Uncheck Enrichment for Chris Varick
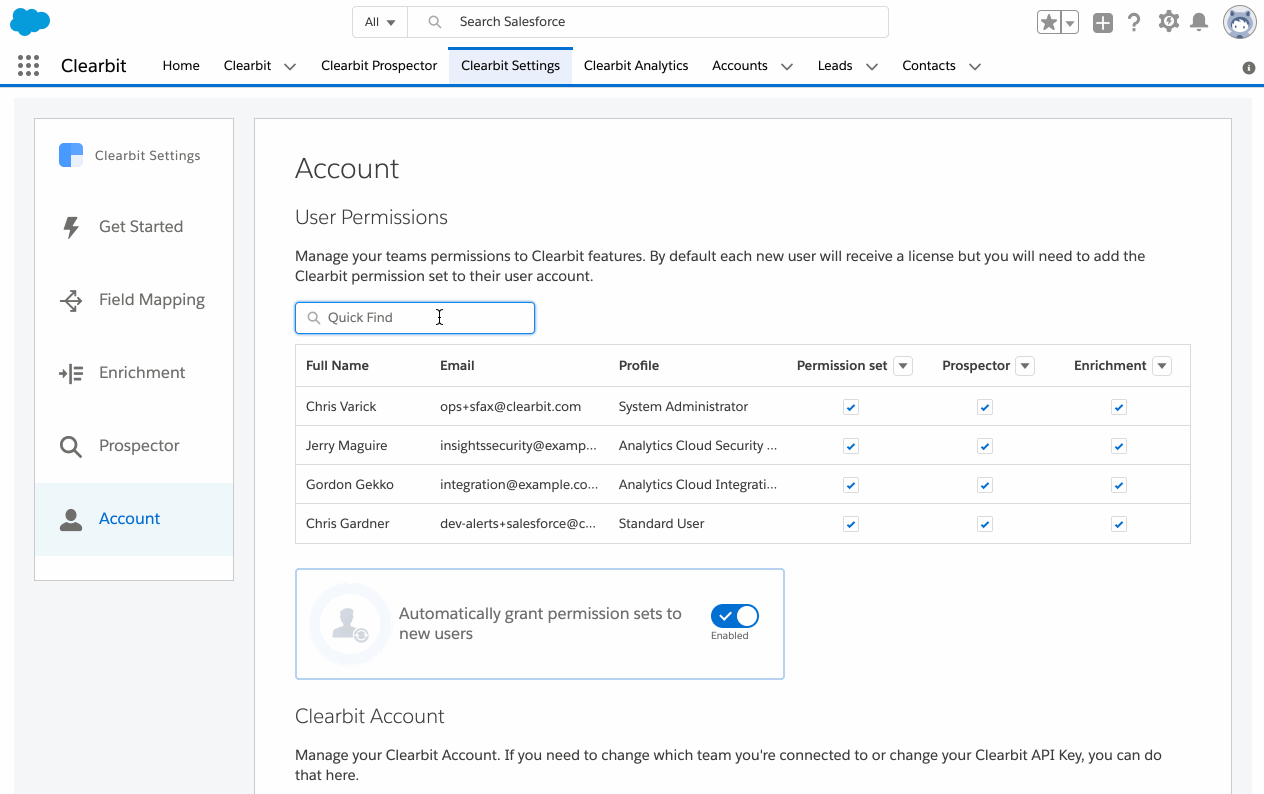This screenshot has height=794, width=1264. pos(1119,407)
